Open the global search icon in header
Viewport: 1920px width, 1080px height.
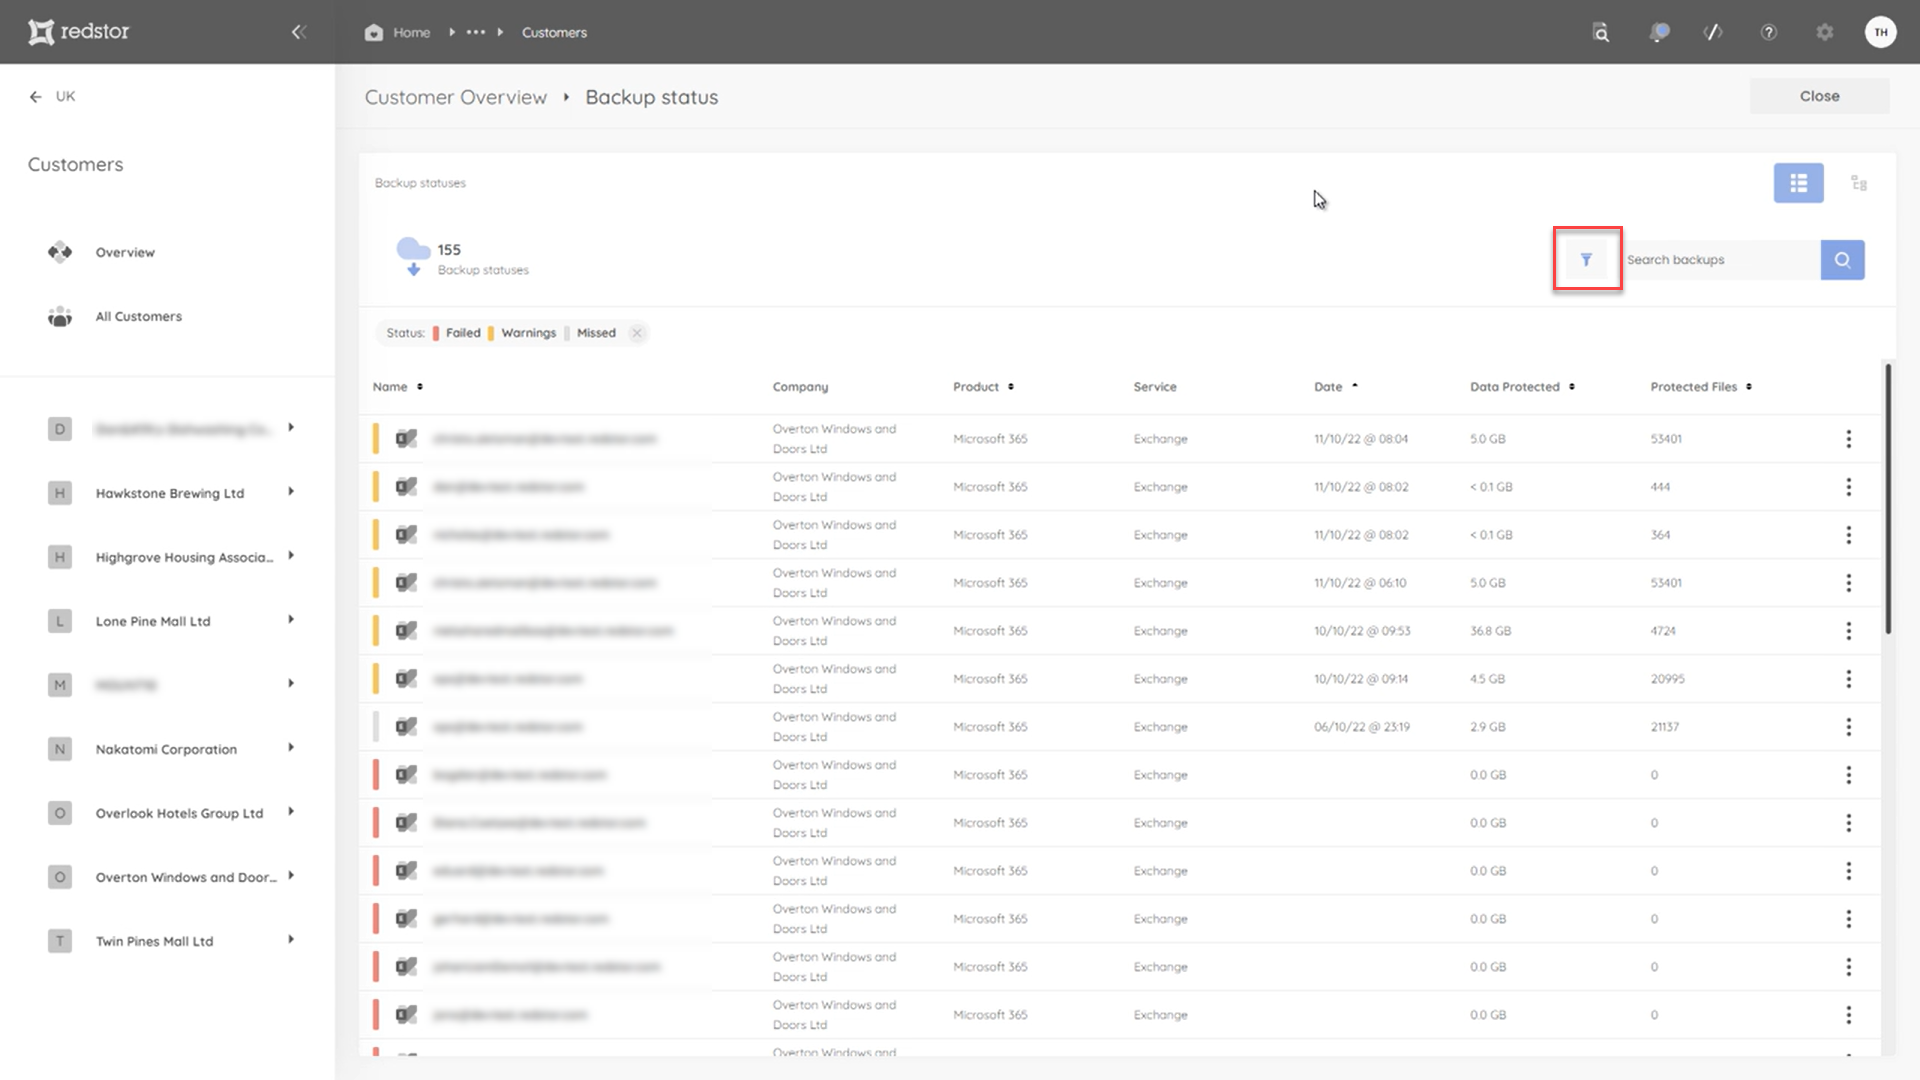[x=1601, y=32]
